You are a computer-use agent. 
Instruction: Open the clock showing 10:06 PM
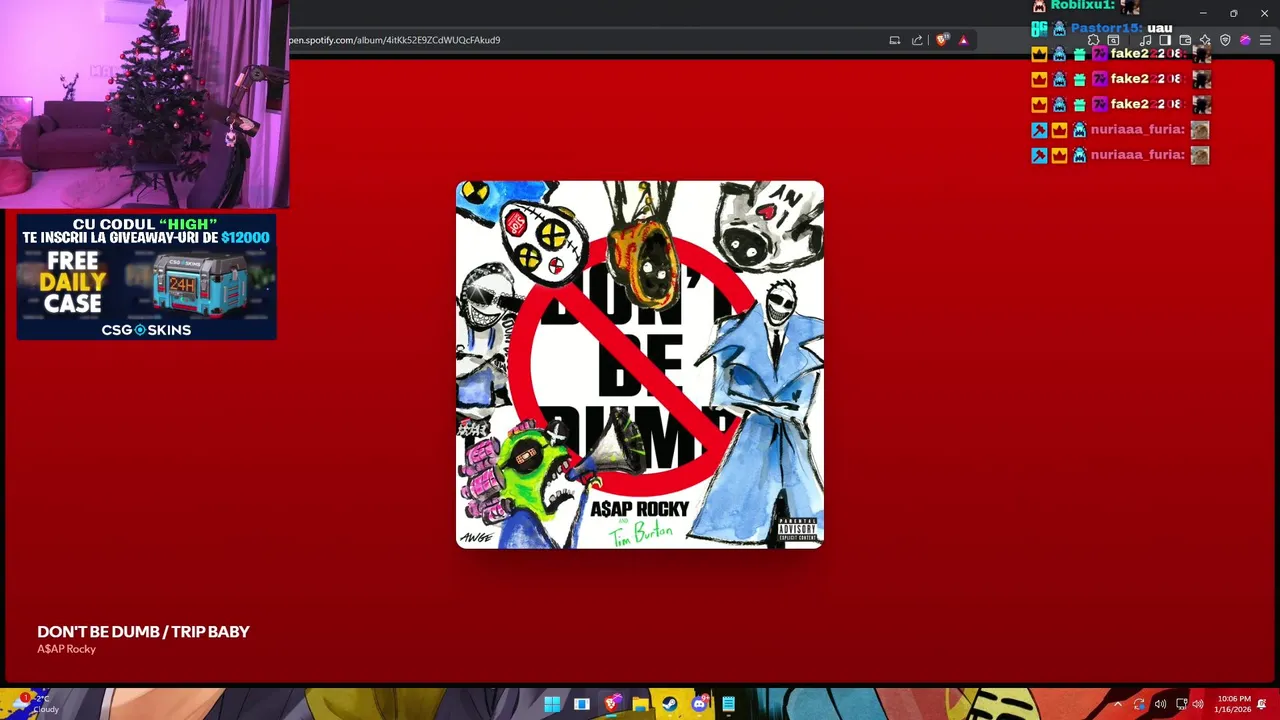click(1234, 704)
